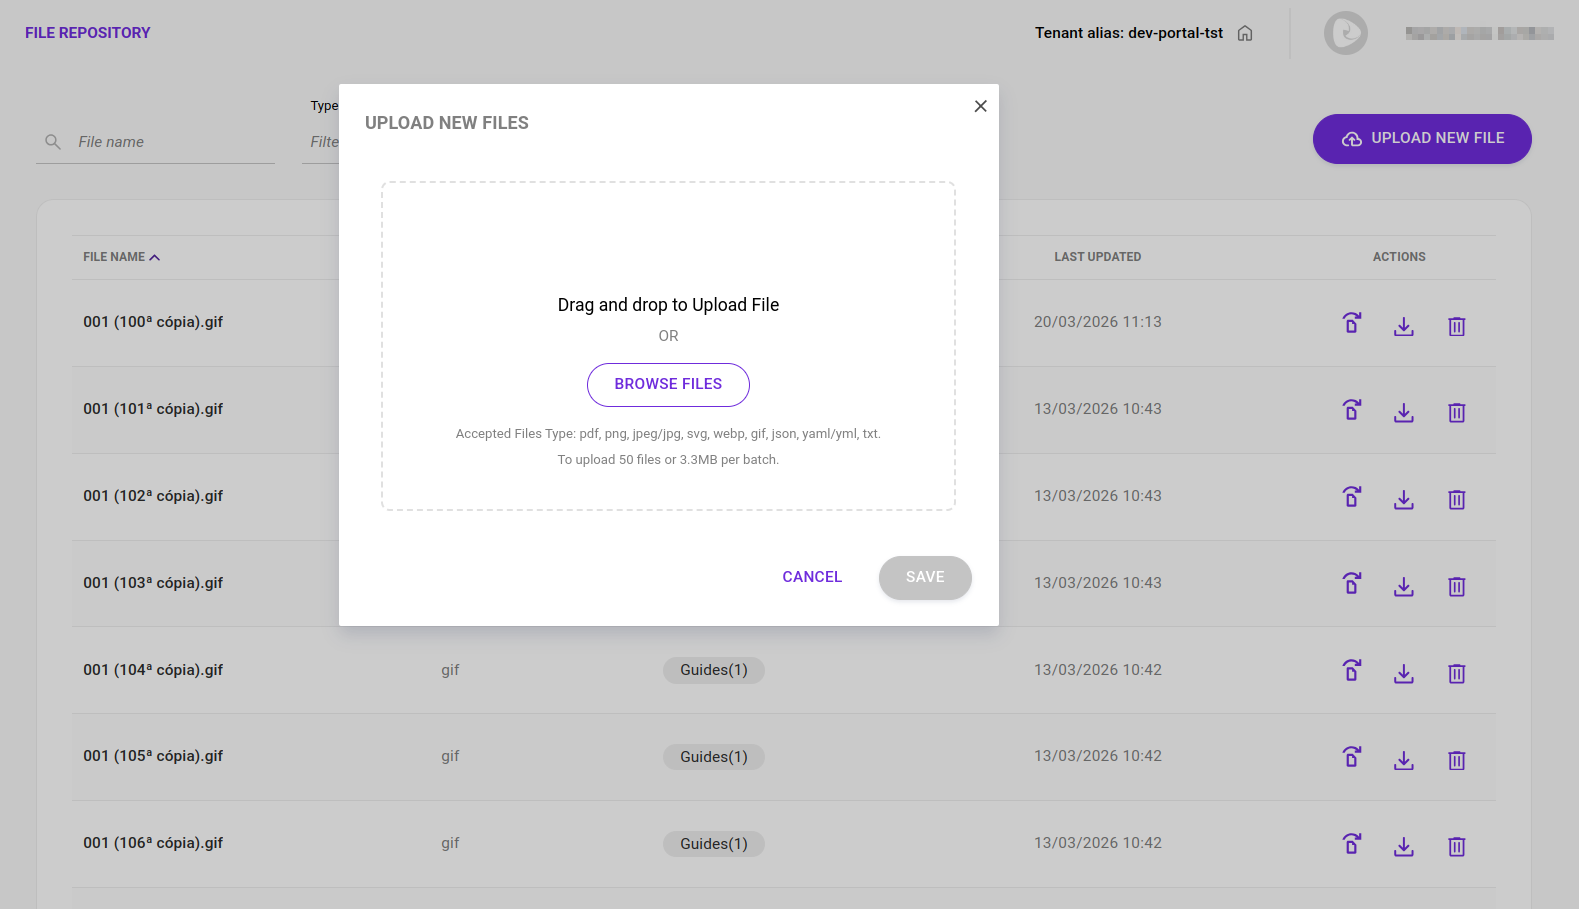Delete 001 (105ª cópia).gif
The width and height of the screenshot is (1579, 909).
(x=1457, y=760)
